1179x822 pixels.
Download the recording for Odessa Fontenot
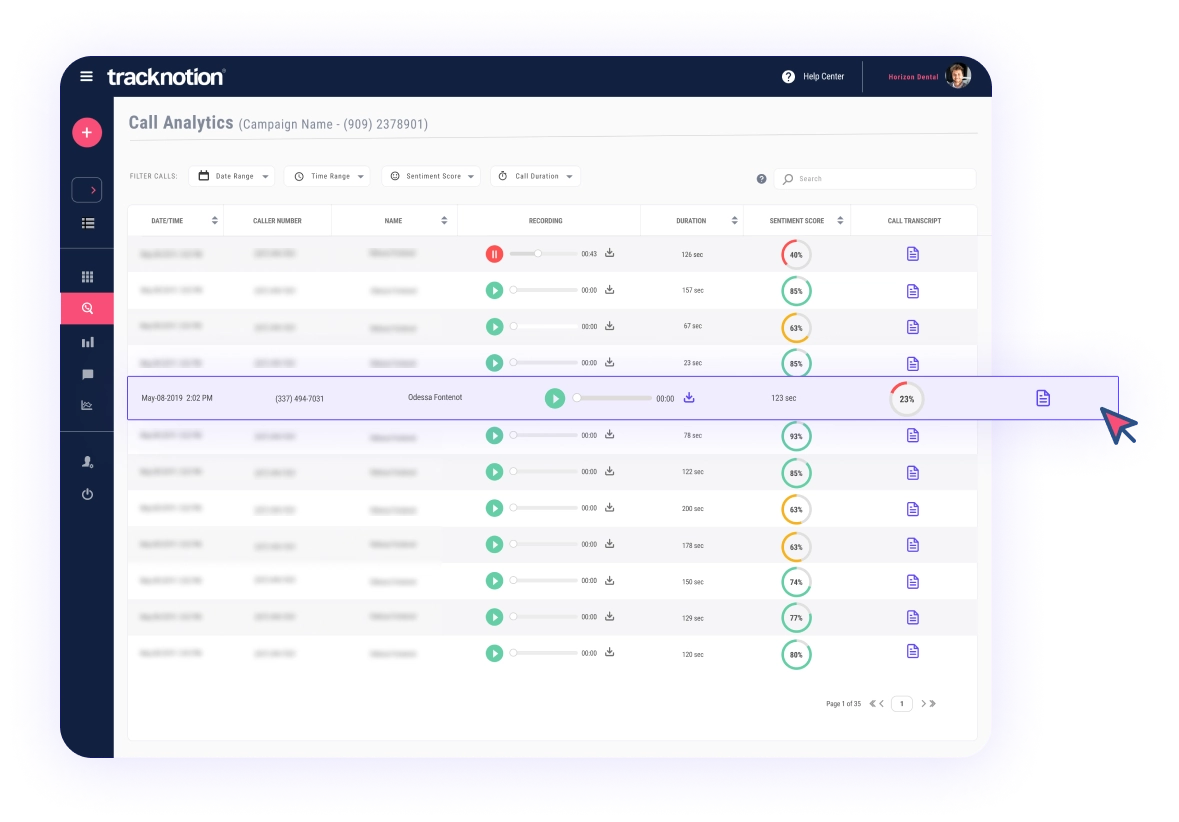(688, 397)
